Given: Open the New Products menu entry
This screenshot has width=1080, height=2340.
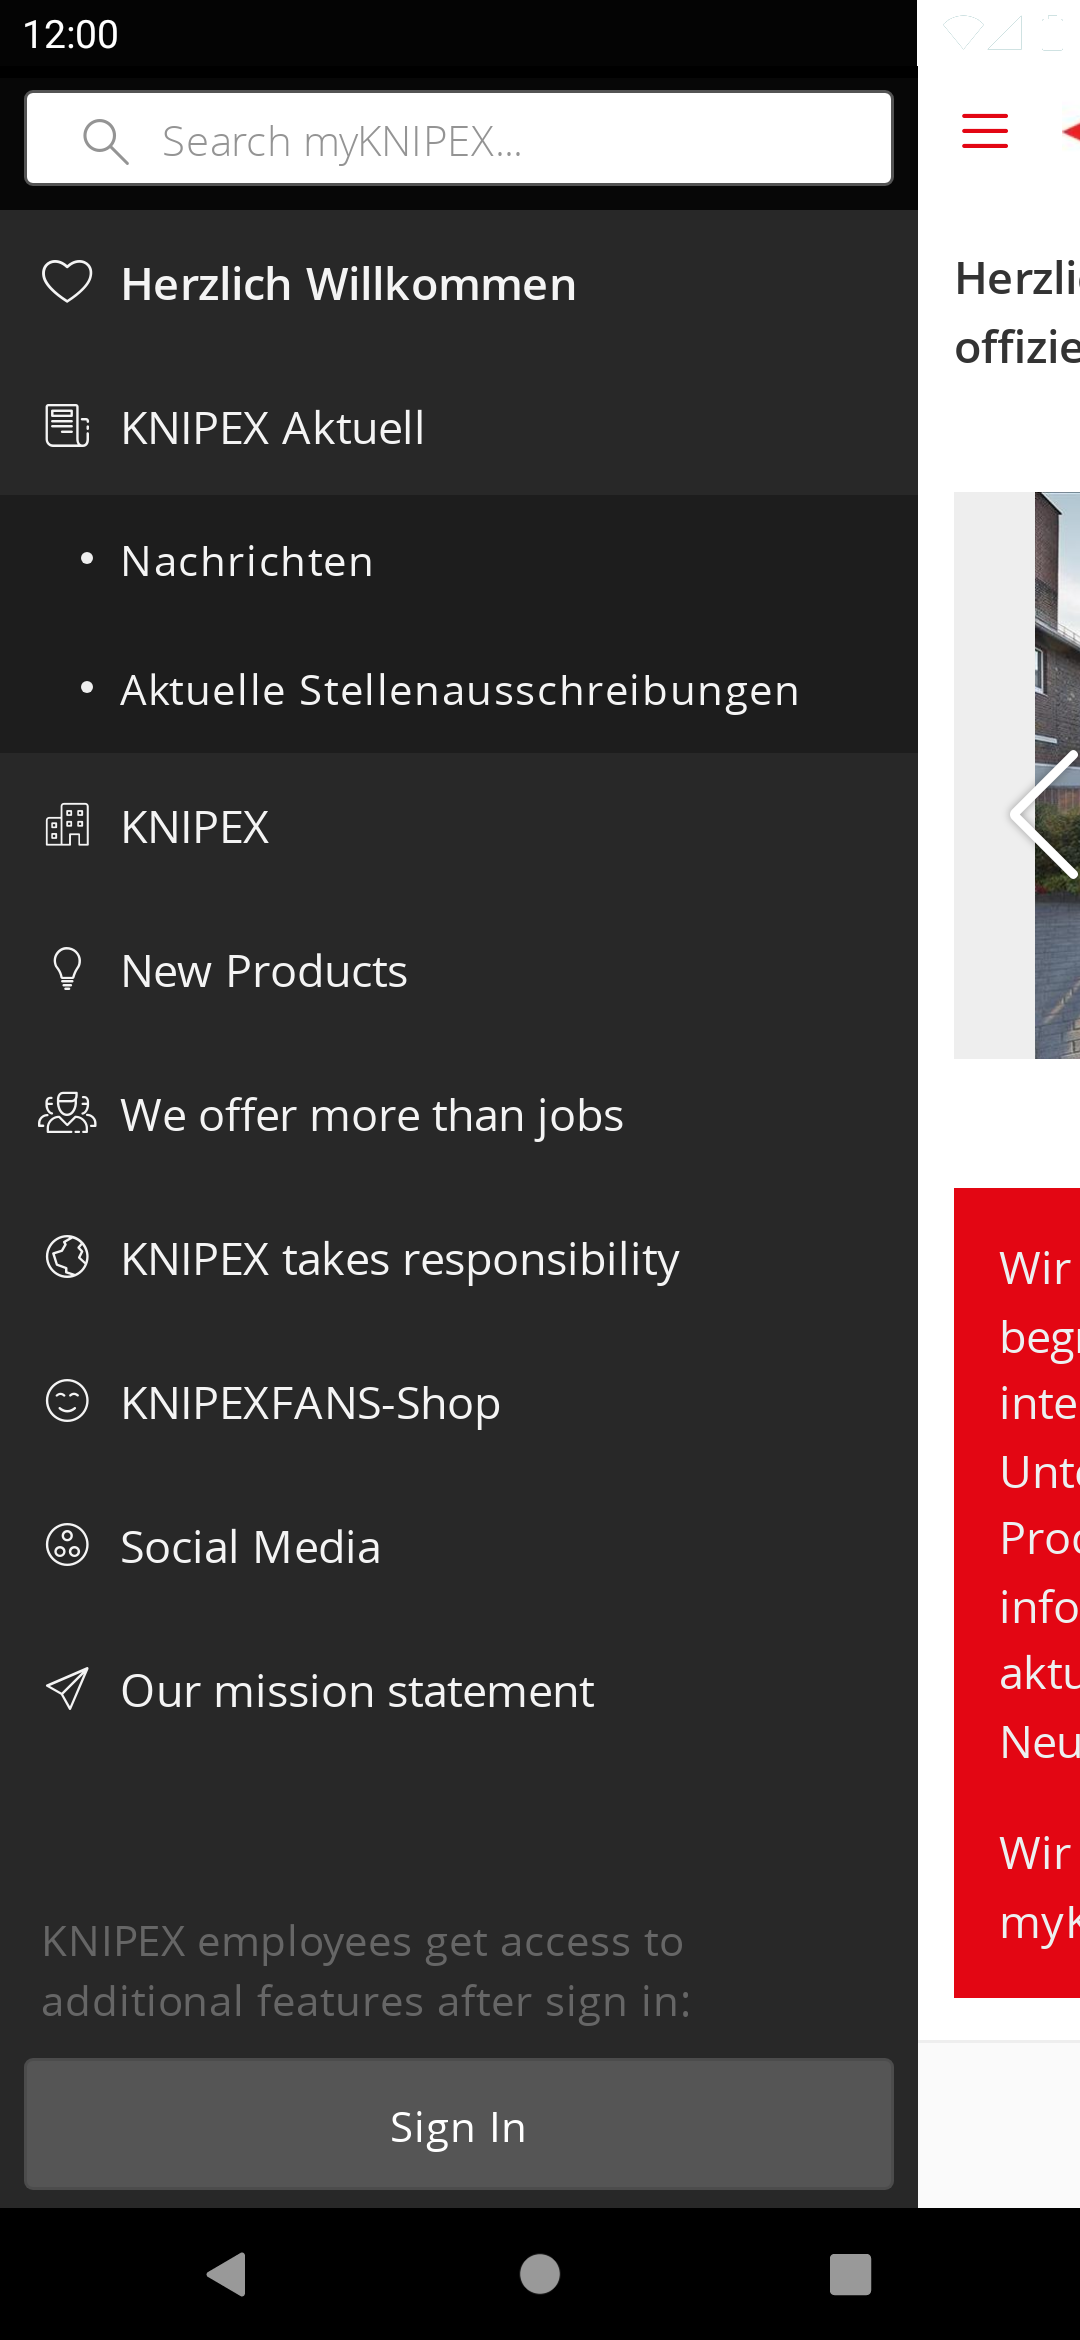Looking at the screenshot, I should click(x=264, y=971).
